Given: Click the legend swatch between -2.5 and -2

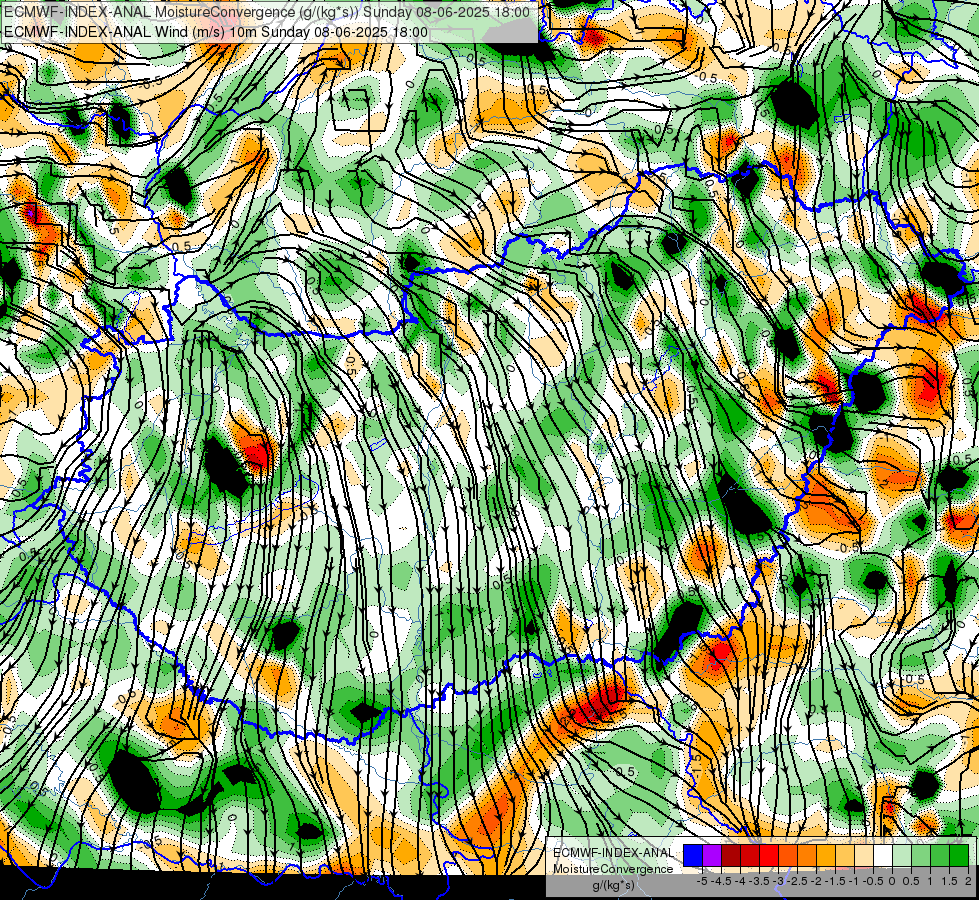Looking at the screenshot, I should 807,855.
